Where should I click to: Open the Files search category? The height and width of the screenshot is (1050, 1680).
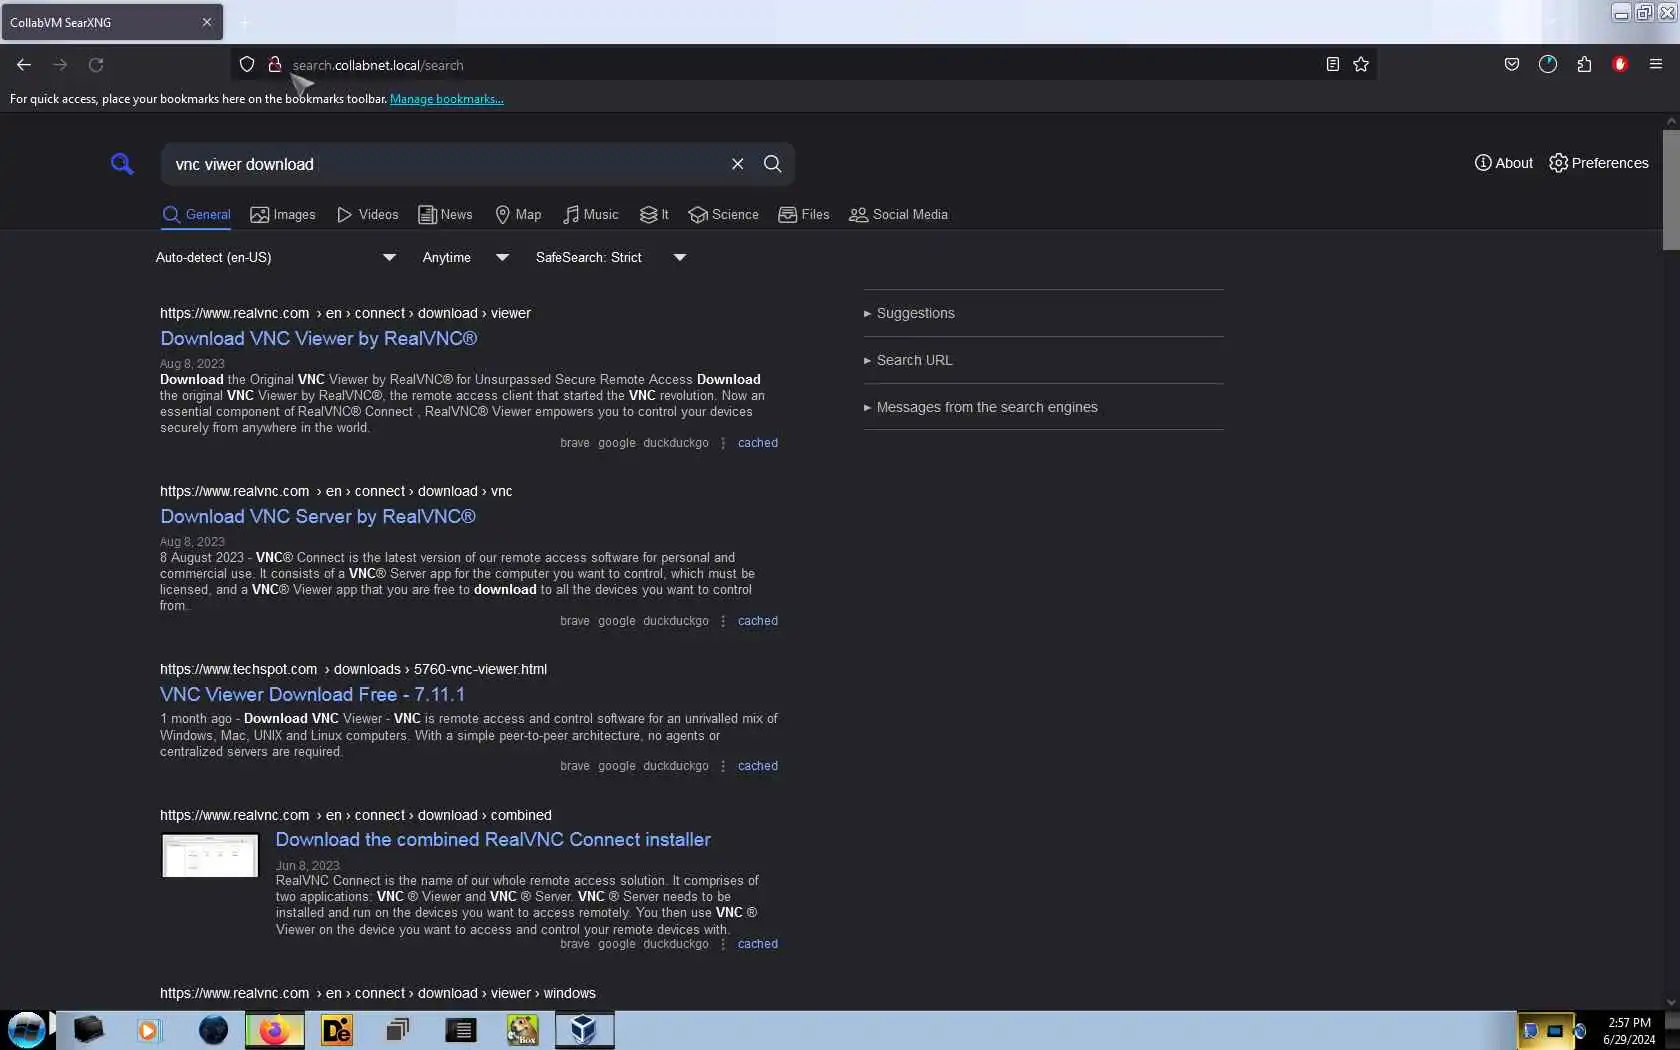(804, 215)
